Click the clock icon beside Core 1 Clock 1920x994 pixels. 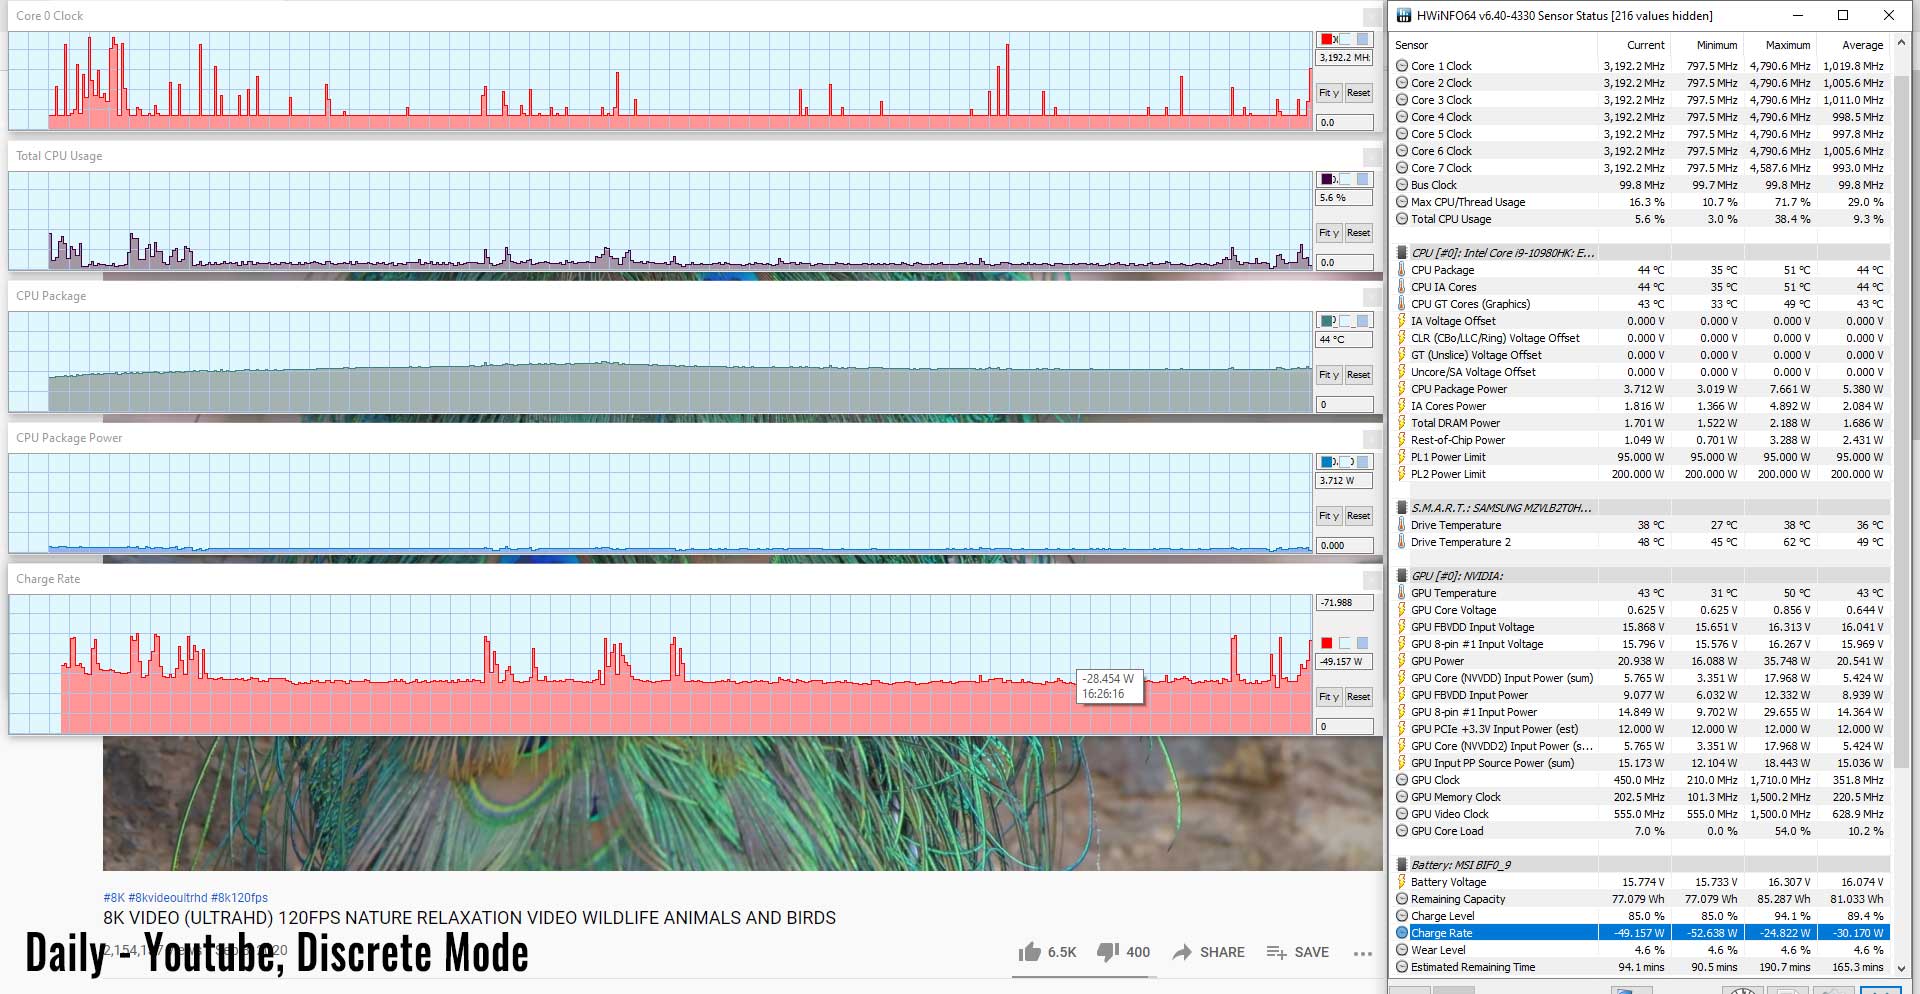pyautogui.click(x=1402, y=66)
